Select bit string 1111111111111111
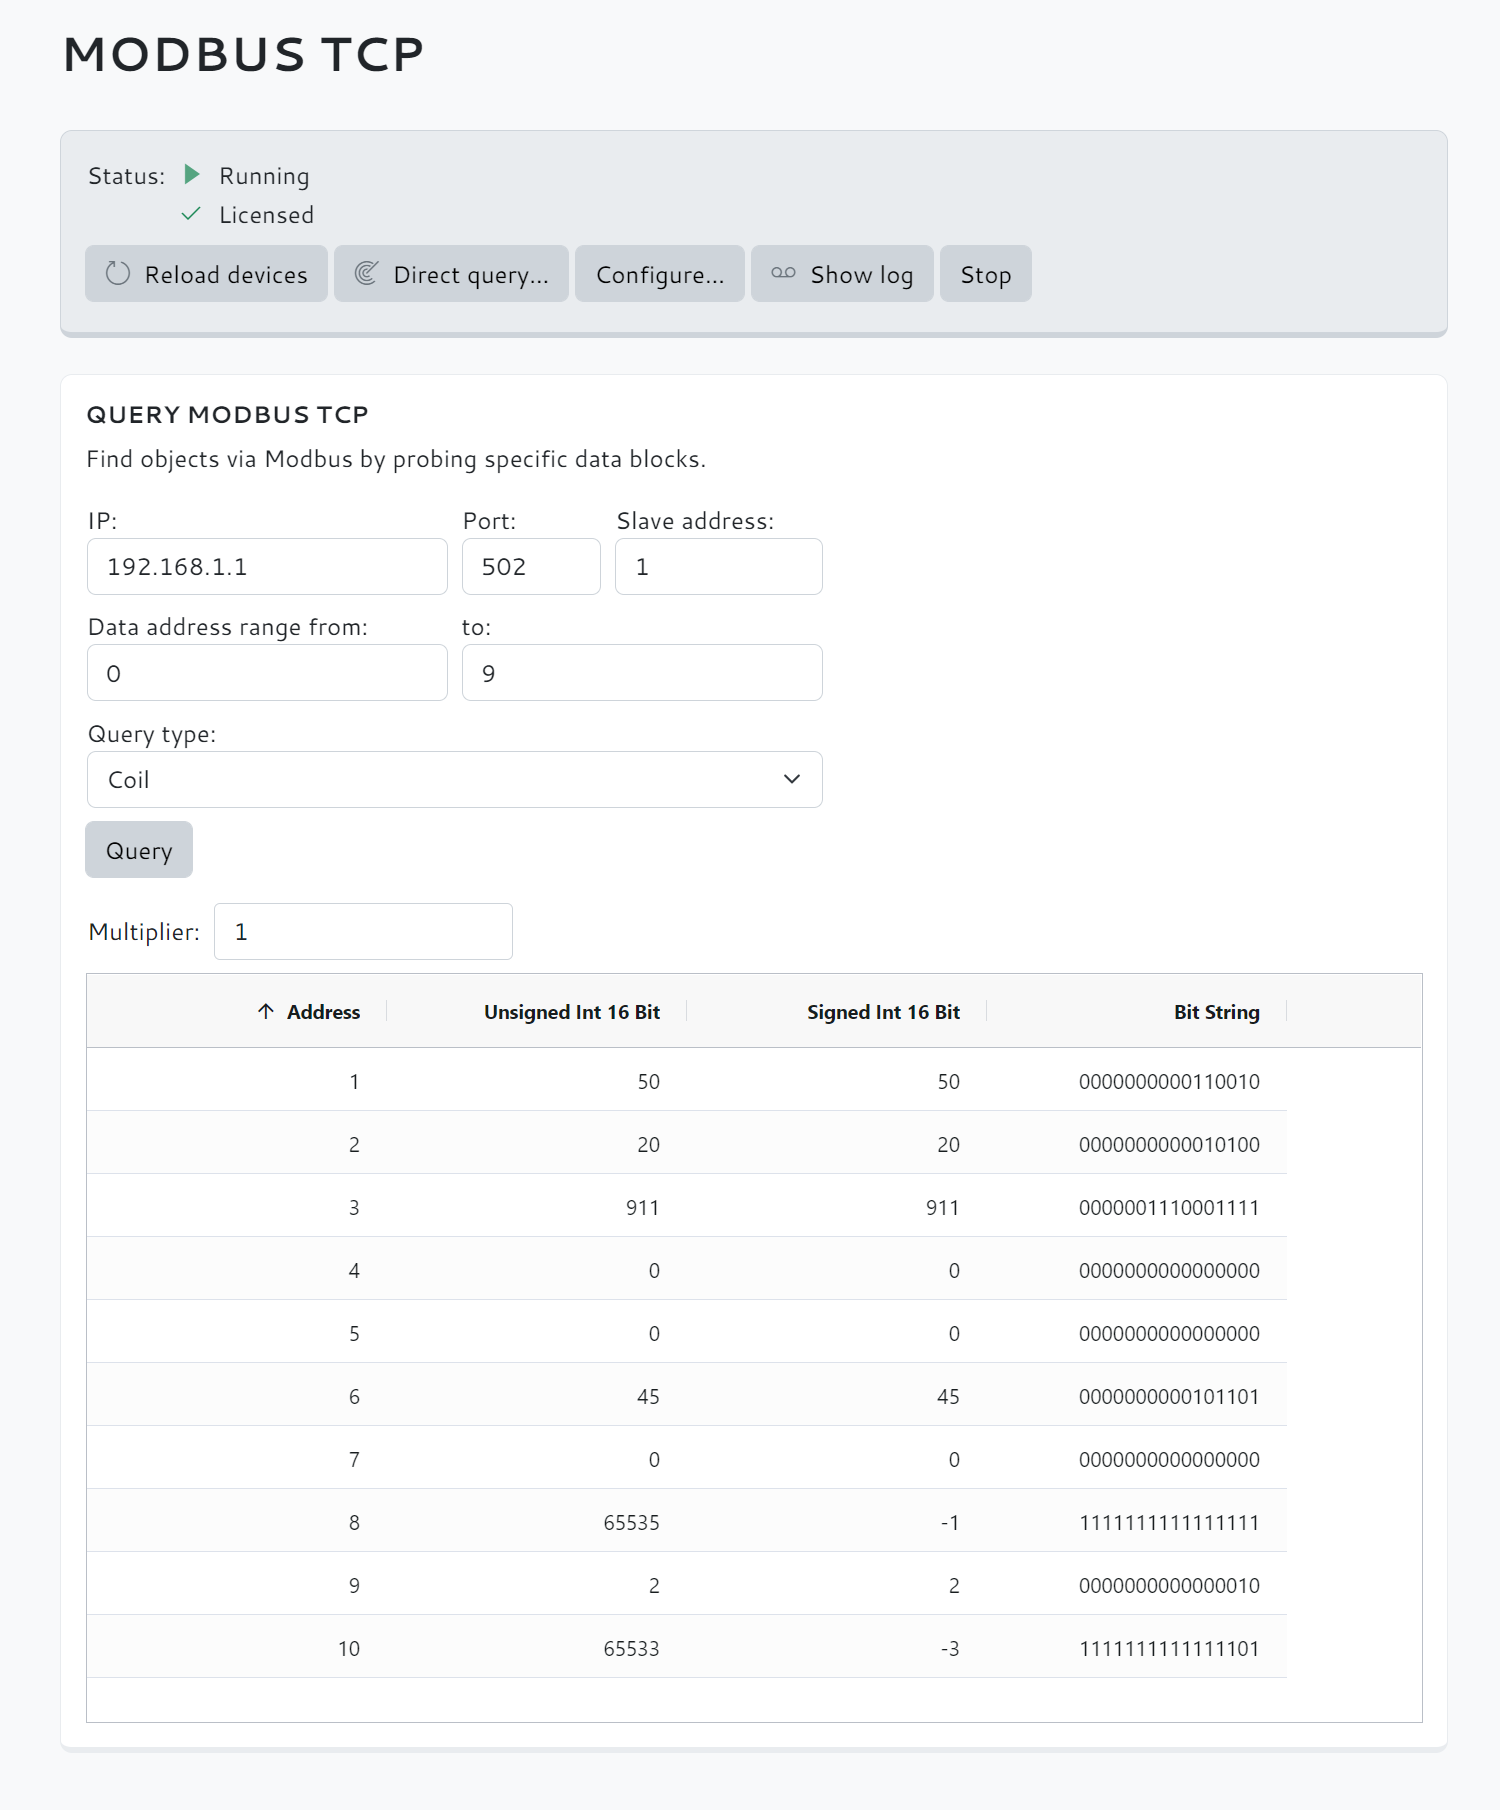 coord(1169,1523)
